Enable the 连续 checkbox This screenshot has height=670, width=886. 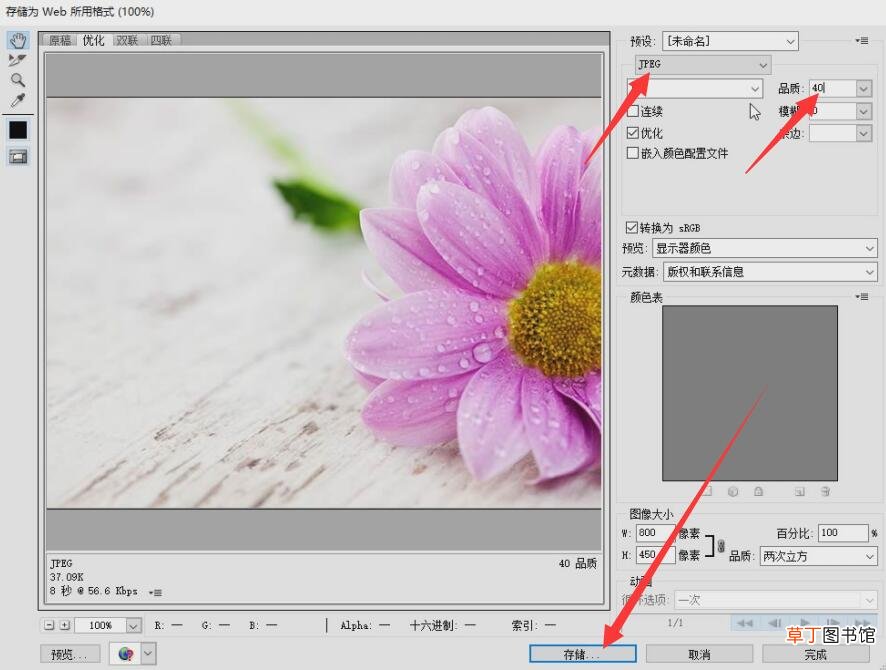pyautogui.click(x=633, y=111)
